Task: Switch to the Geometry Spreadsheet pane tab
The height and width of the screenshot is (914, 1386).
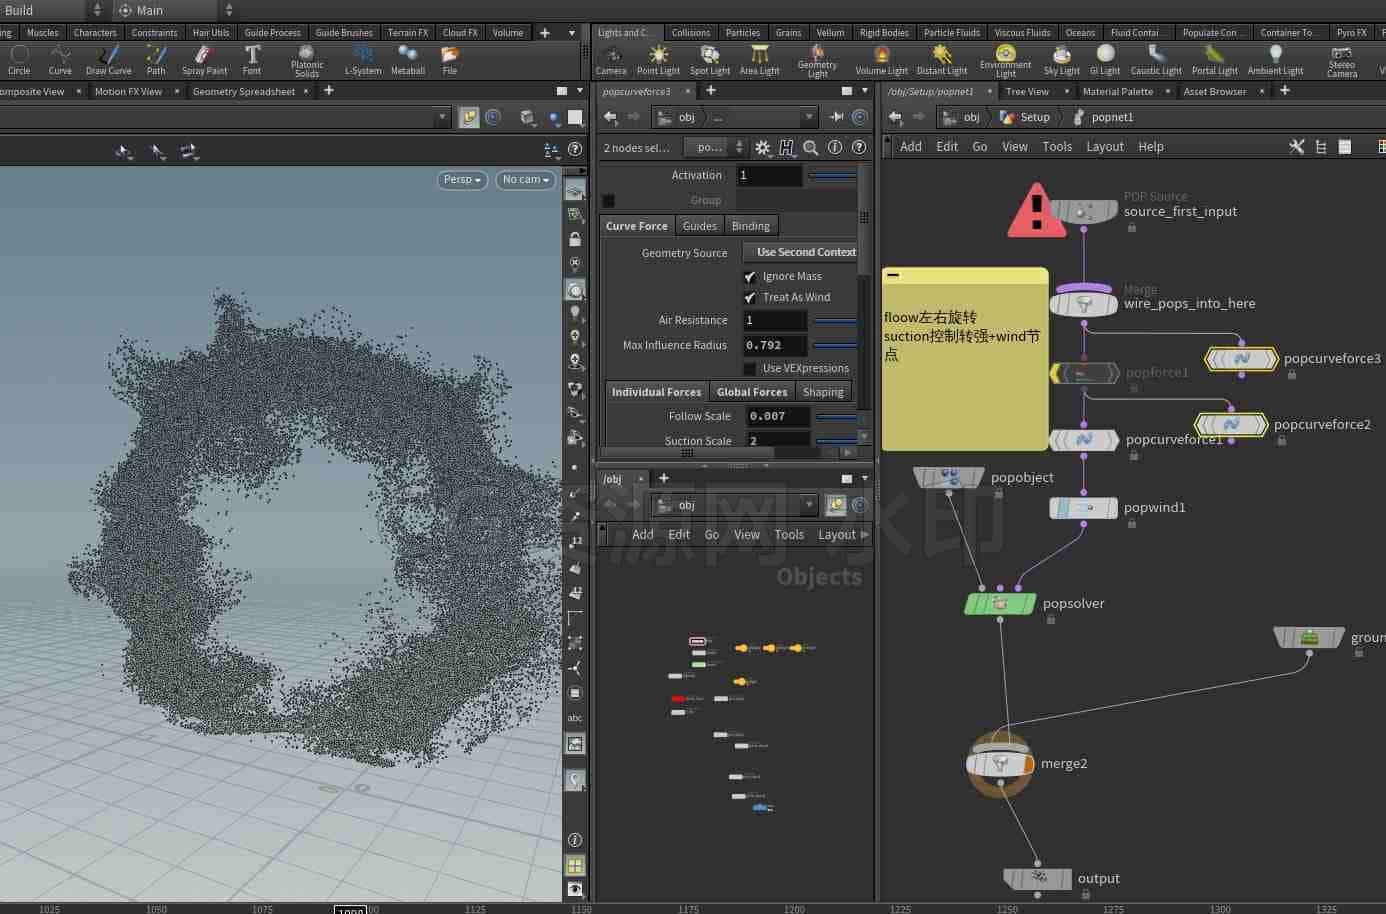Action: (x=244, y=91)
